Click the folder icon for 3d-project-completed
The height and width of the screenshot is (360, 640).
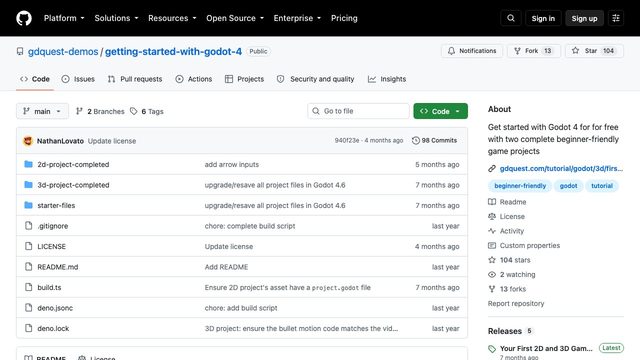(28, 184)
